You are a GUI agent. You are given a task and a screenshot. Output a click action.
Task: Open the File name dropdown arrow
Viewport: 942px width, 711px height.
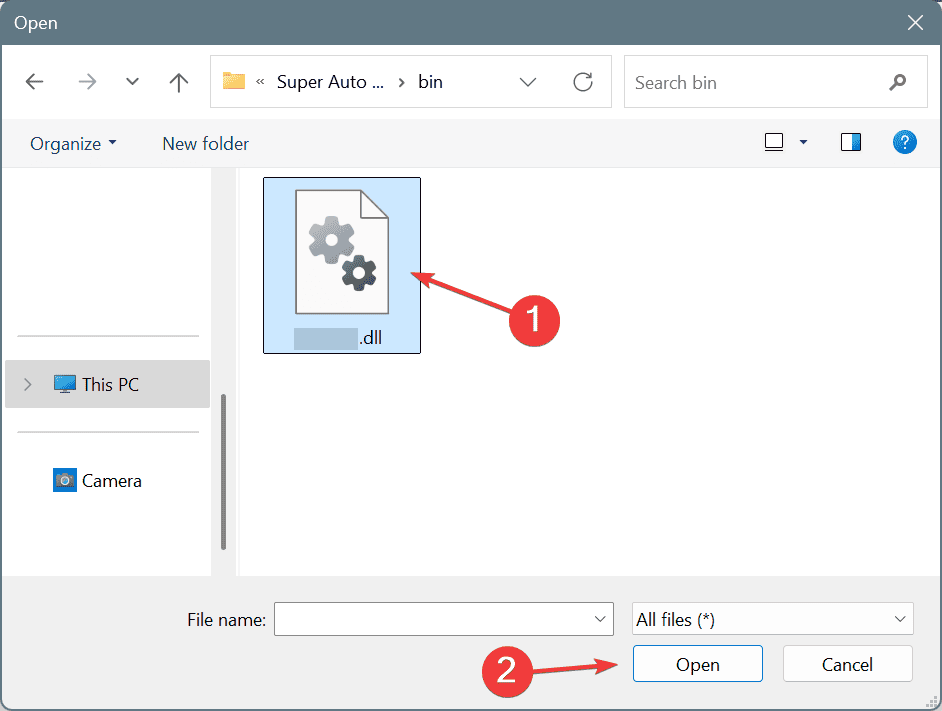[x=600, y=619]
